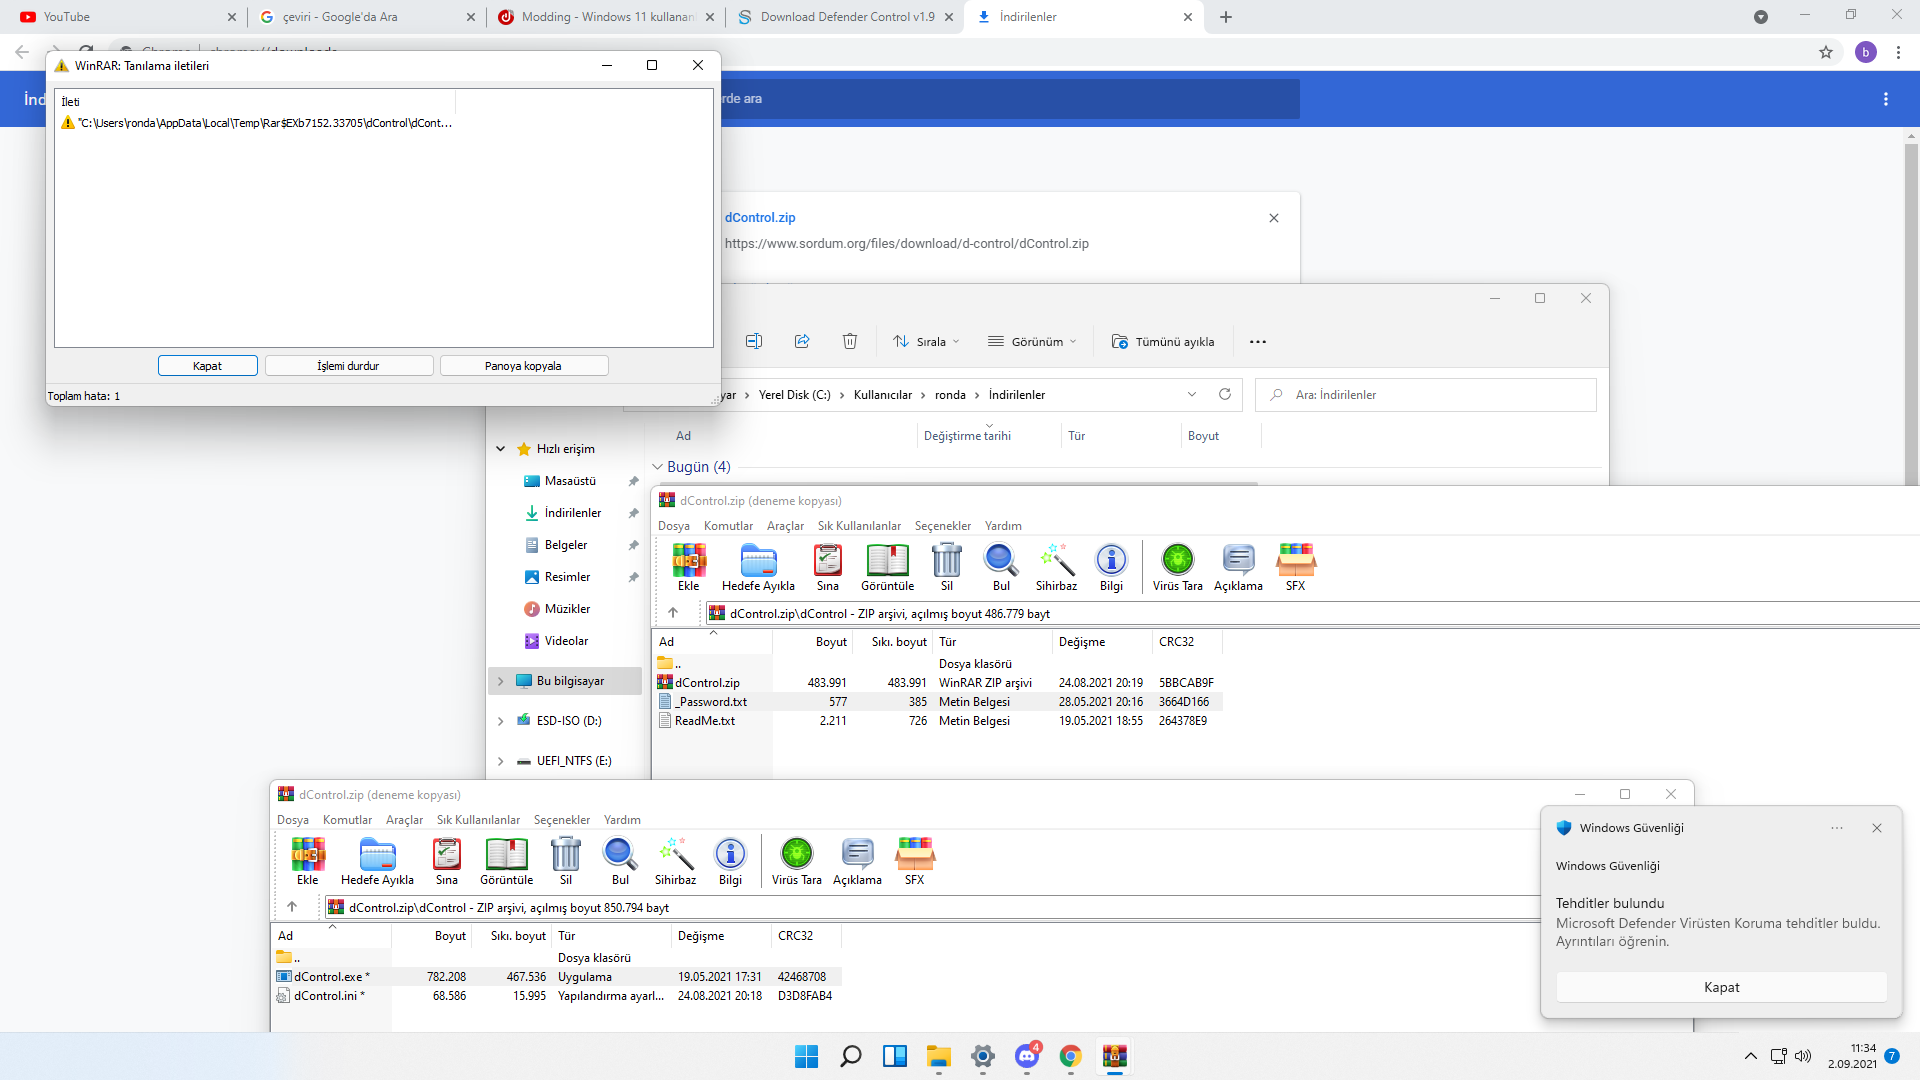Image resolution: width=1920 pixels, height=1080 pixels.
Task: Open Seçenekler menu in upper WinRAR window
Action: [942, 526]
